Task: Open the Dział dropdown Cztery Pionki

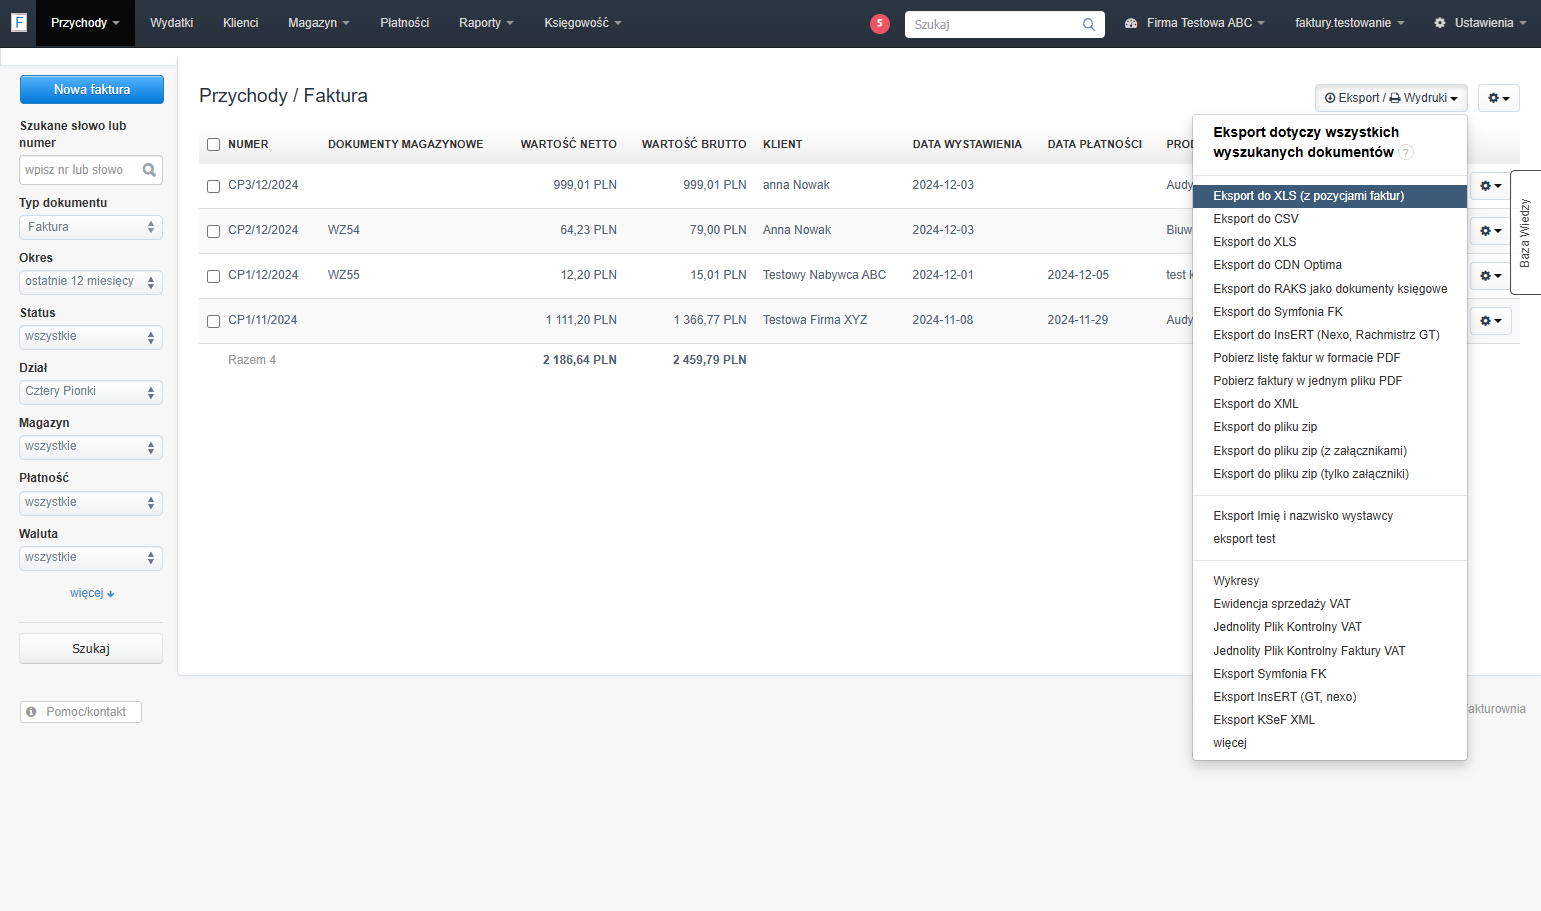Action: pos(91,392)
